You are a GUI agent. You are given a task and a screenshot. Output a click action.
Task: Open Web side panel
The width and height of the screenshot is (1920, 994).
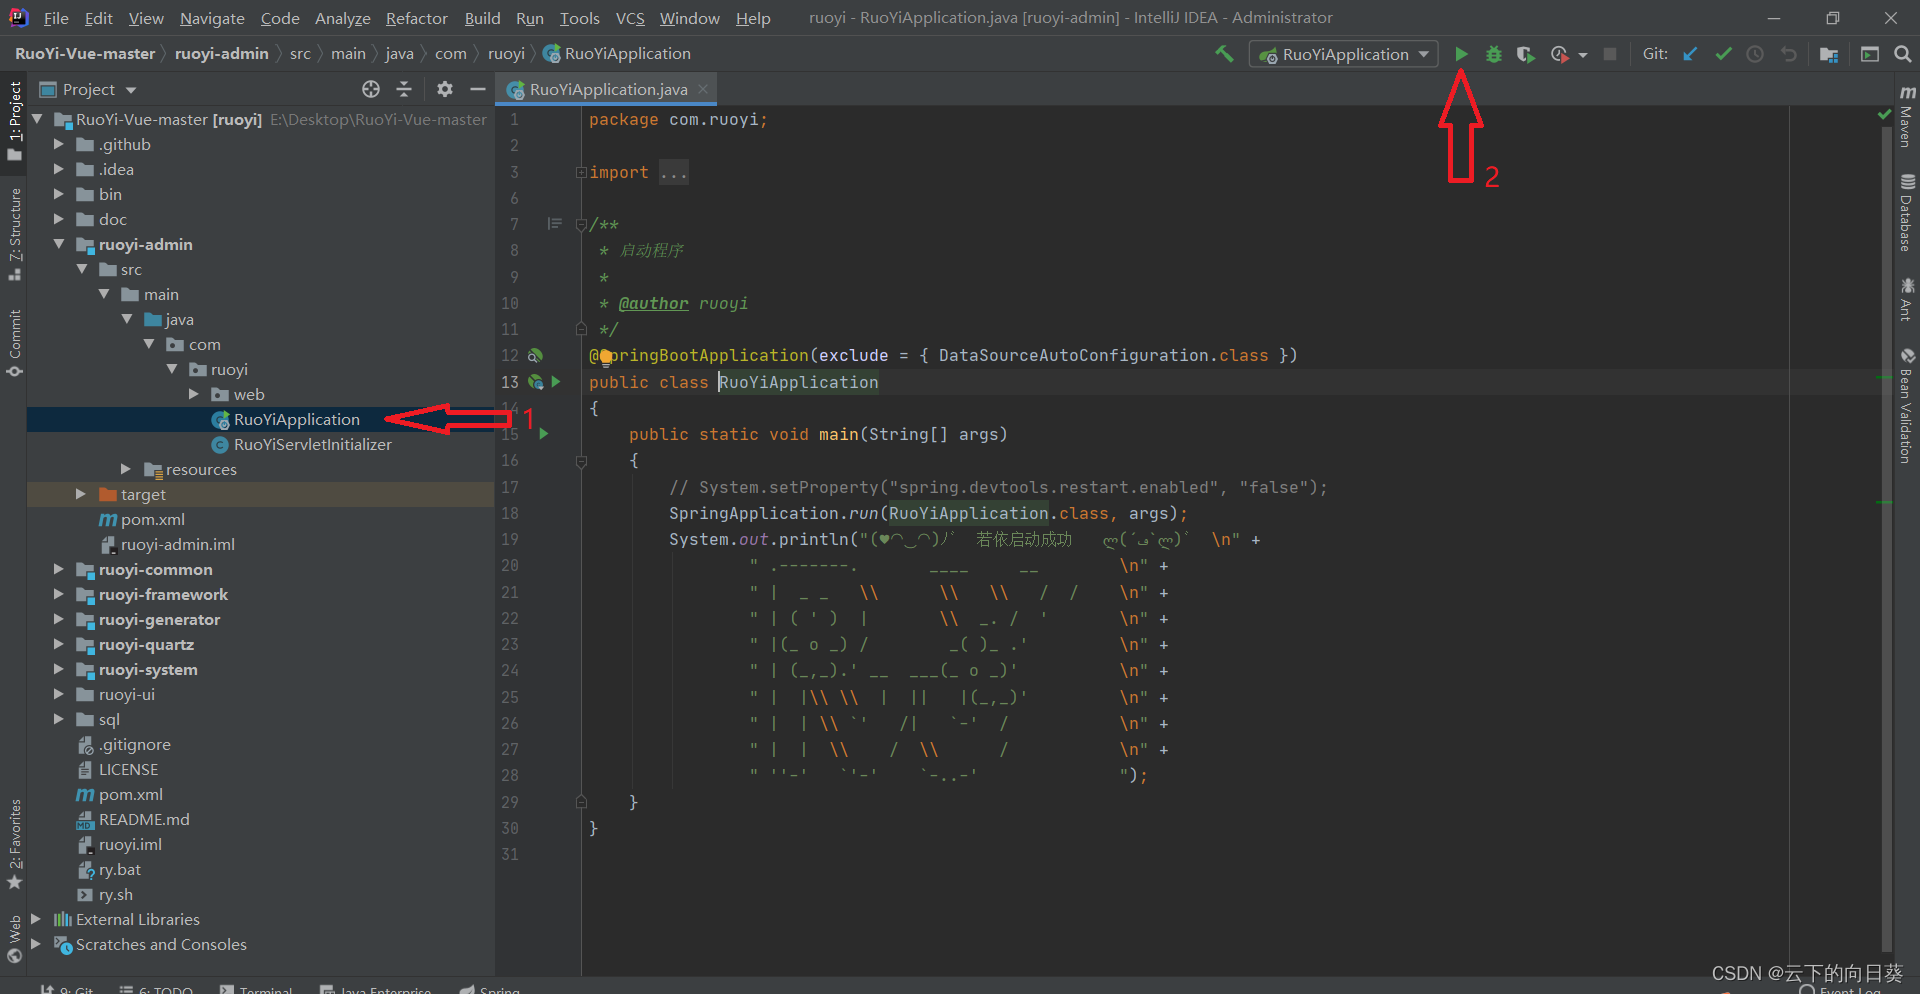tap(15, 940)
